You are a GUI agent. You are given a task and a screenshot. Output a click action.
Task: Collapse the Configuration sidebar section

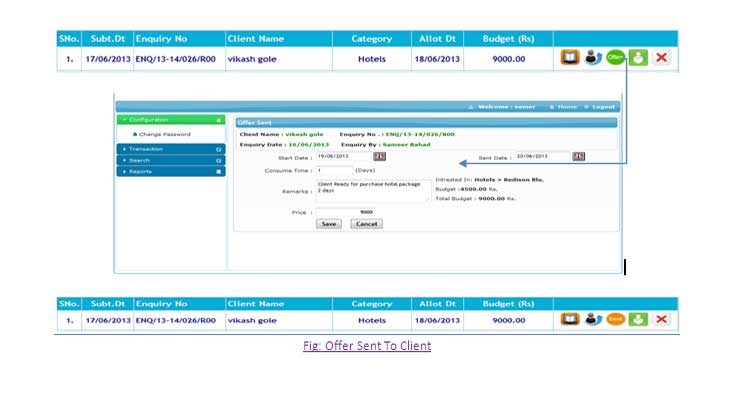[x=171, y=120]
